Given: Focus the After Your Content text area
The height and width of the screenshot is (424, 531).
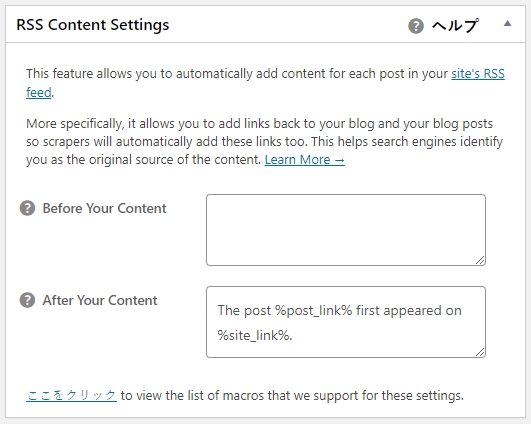Looking at the screenshot, I should pyautogui.click(x=346, y=322).
